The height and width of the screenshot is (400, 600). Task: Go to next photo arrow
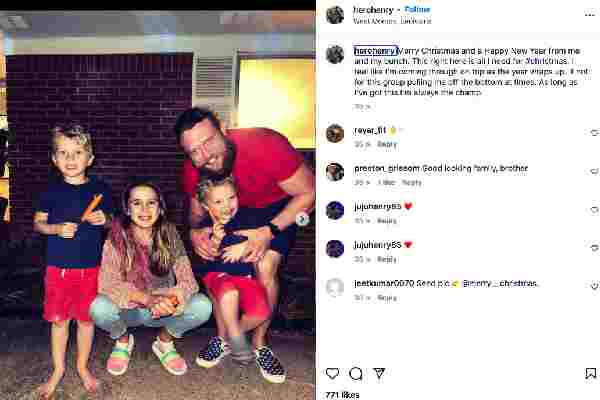coord(302,219)
